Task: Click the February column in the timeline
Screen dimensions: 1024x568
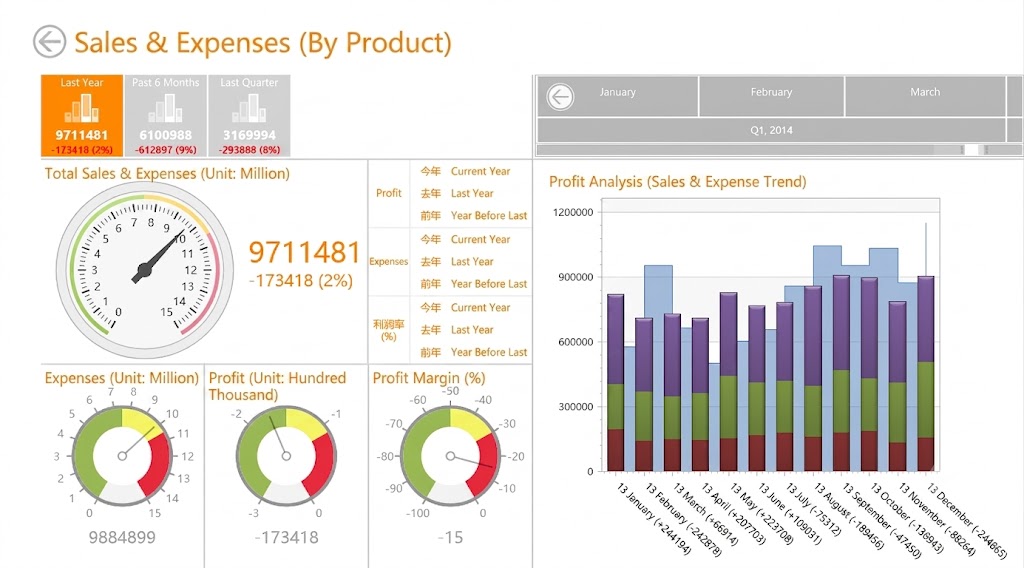Action: click(771, 96)
